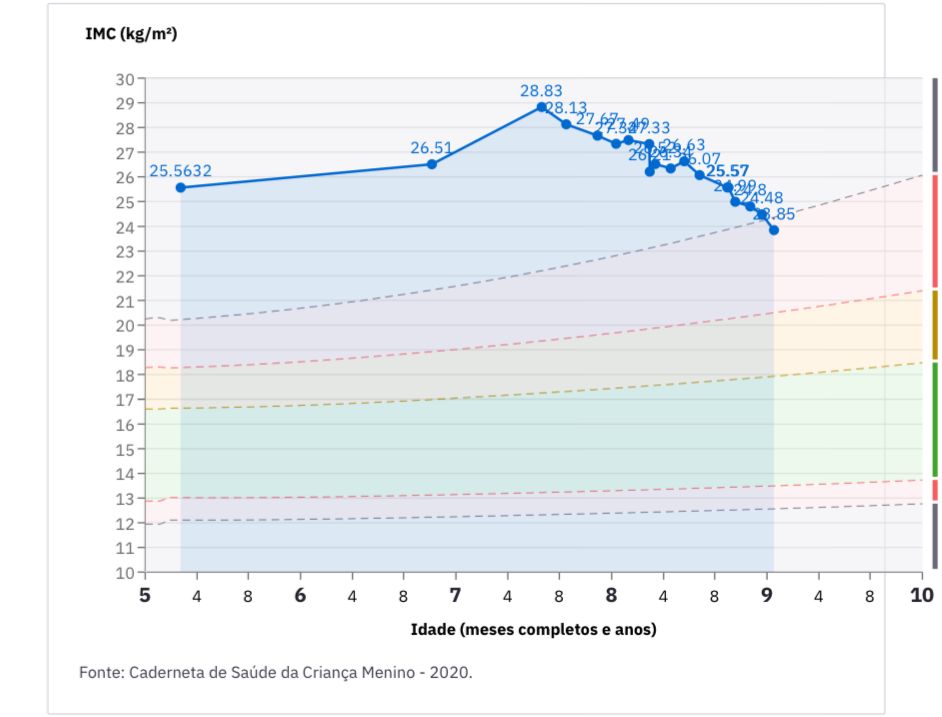Image resolution: width=942 pixels, height=717 pixels.
Task: Click the final data point on the line
Action: 773,230
